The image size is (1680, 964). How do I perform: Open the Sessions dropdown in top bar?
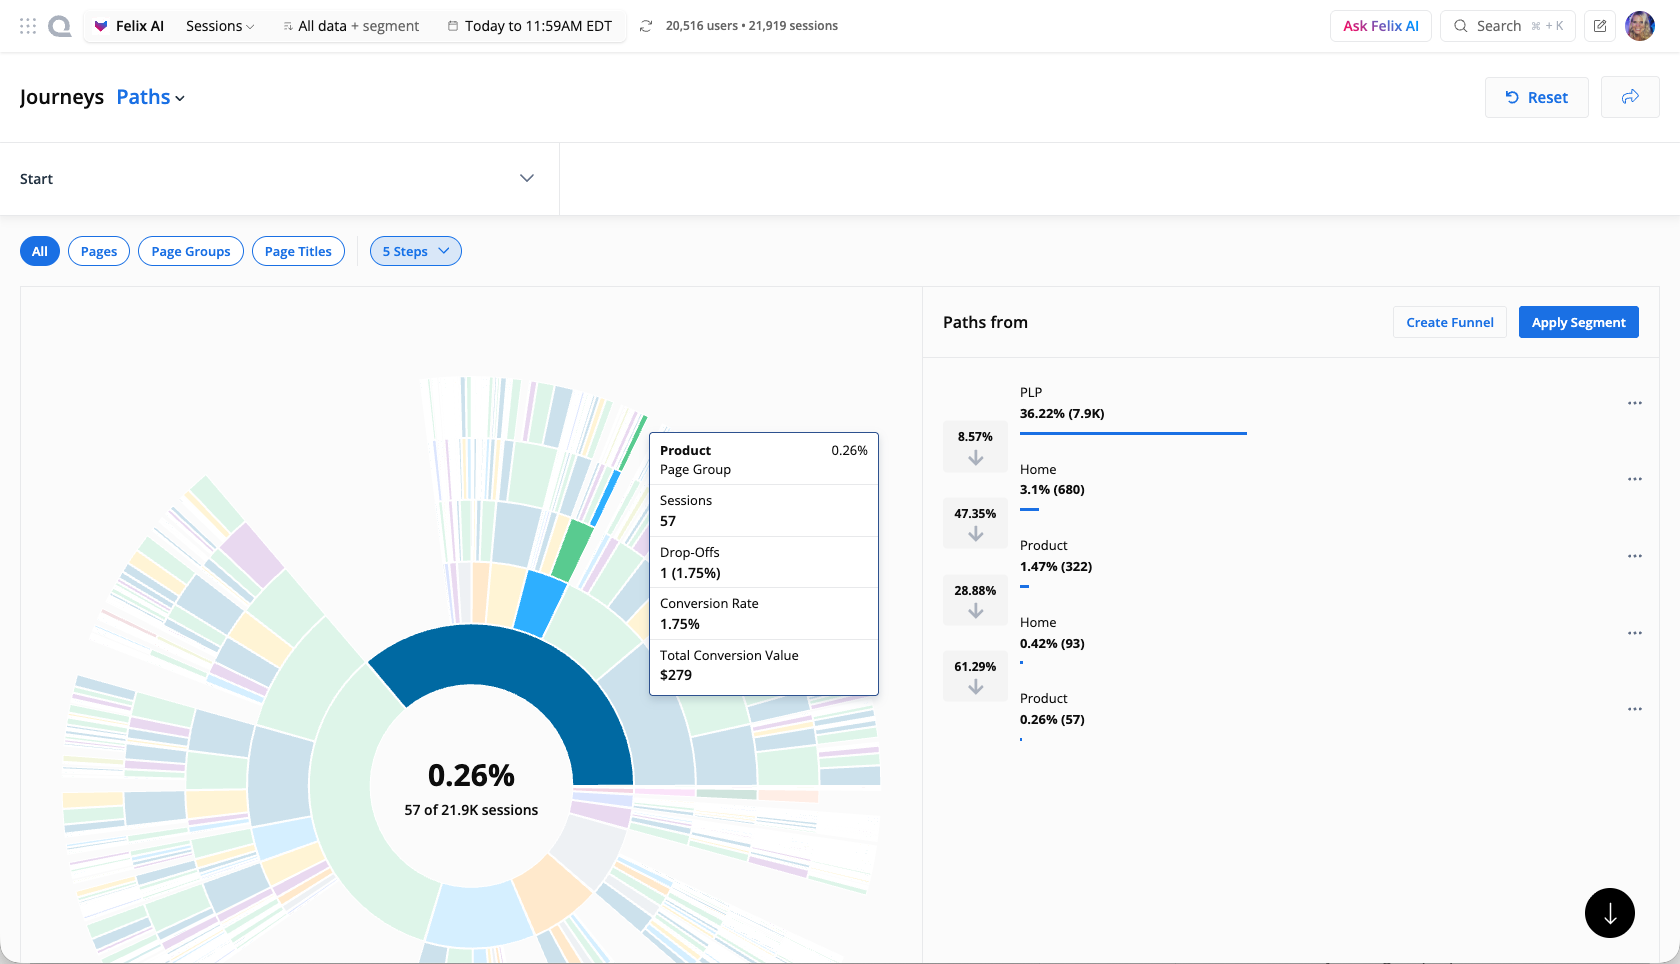220,26
